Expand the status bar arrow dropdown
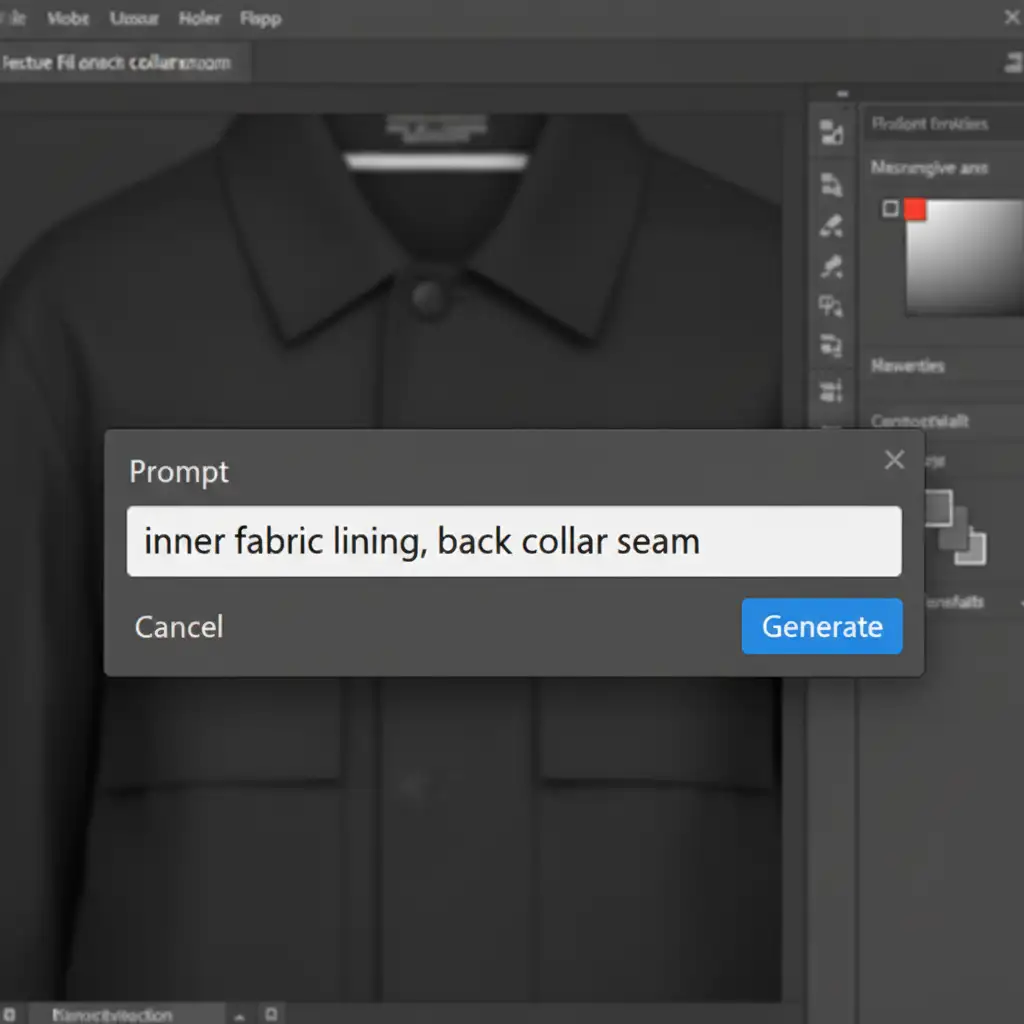The height and width of the screenshot is (1024, 1024). coord(240,1014)
